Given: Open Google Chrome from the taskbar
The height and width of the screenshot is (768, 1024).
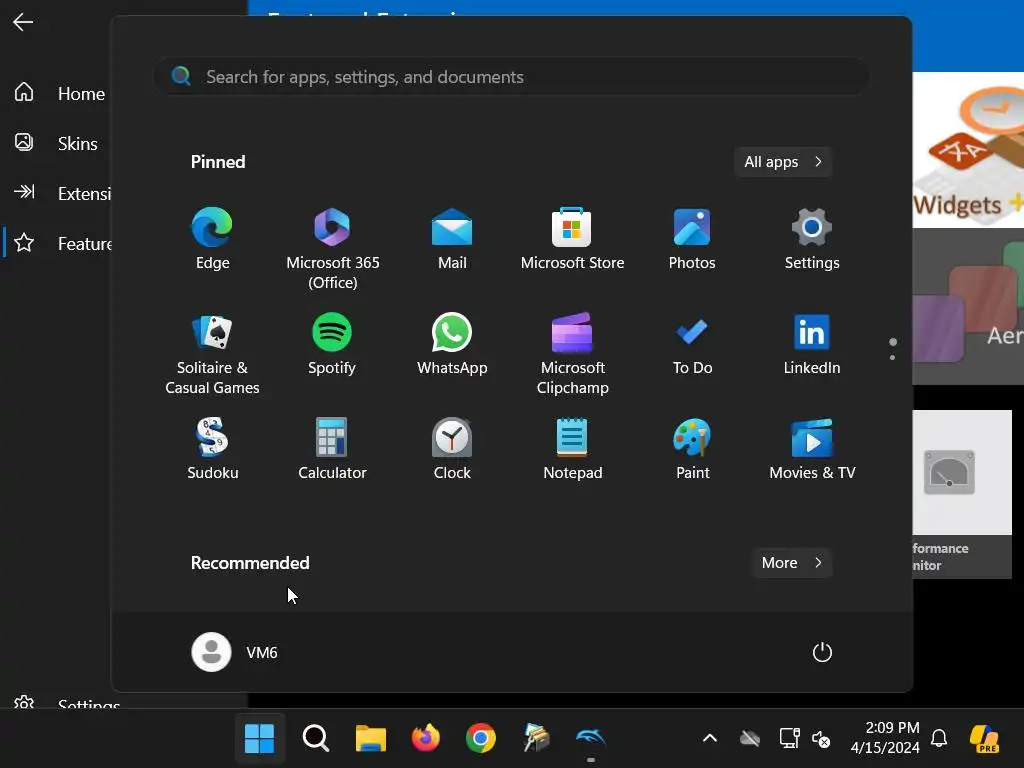Looking at the screenshot, I should 481,739.
